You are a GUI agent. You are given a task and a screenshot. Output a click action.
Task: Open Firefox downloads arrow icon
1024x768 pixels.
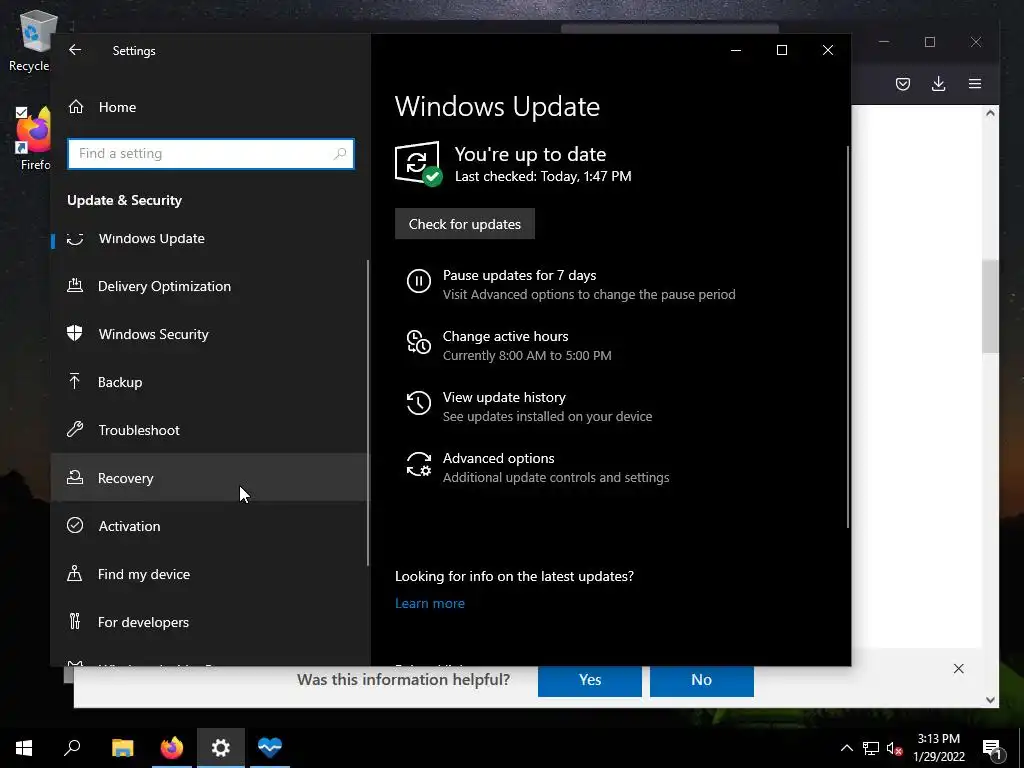point(938,84)
